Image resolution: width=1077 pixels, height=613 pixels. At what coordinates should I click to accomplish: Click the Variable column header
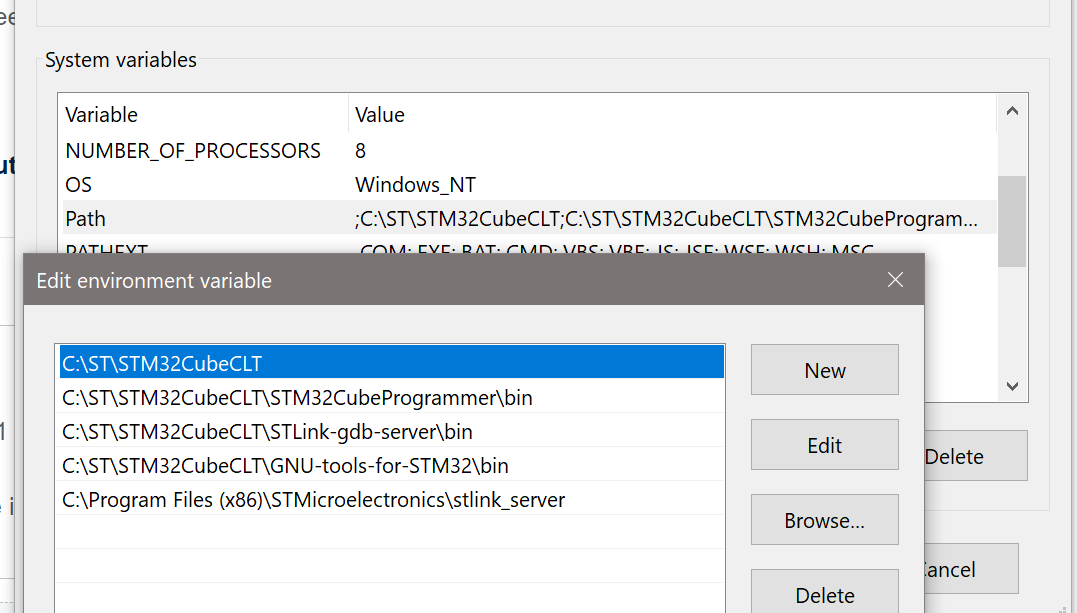coord(205,114)
